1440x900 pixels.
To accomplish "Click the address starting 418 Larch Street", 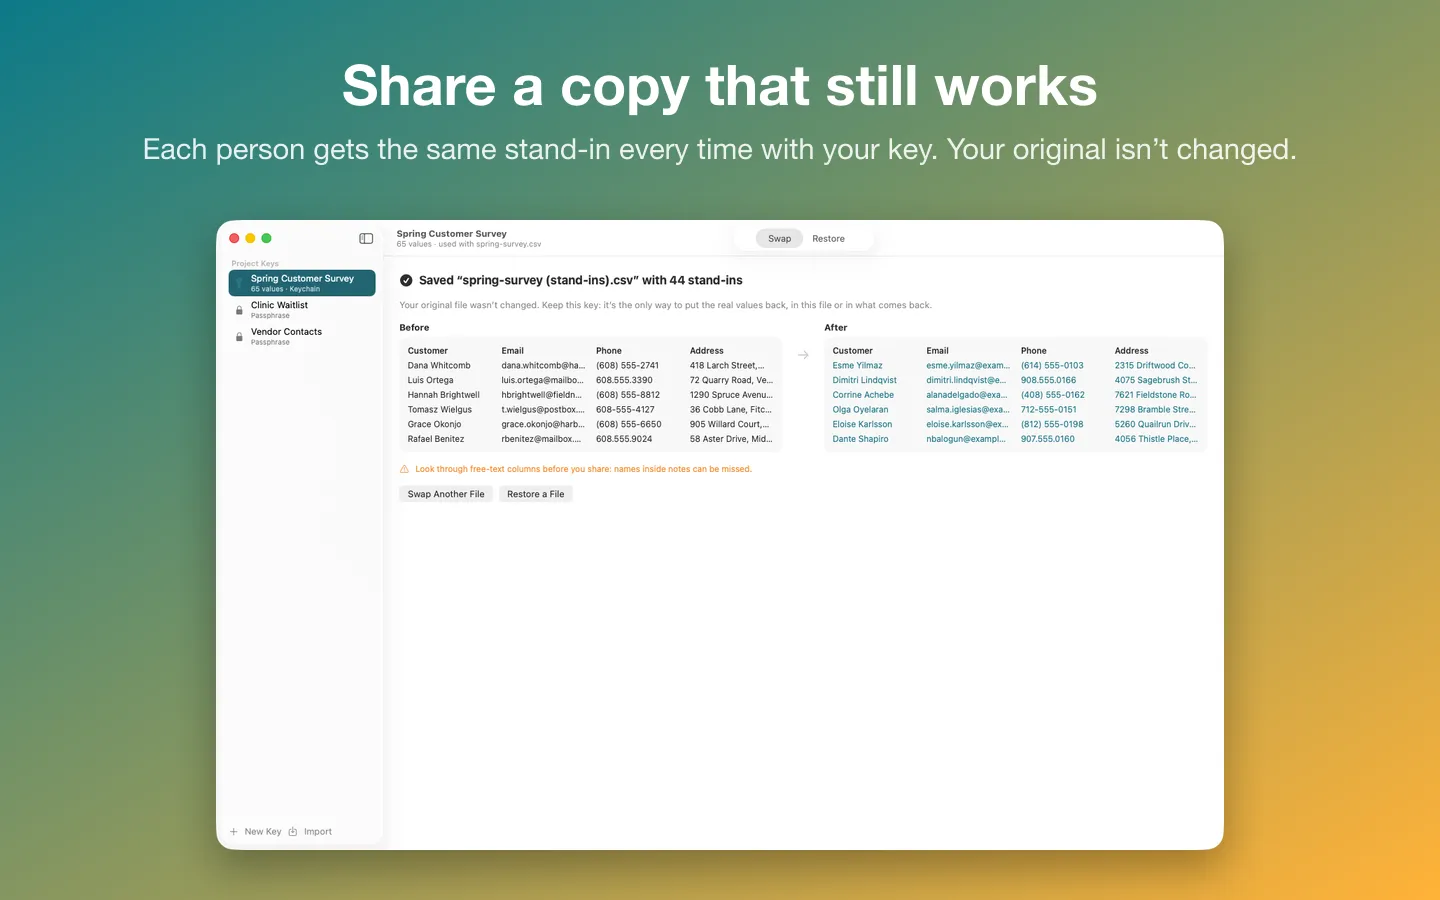I will pos(727,366).
